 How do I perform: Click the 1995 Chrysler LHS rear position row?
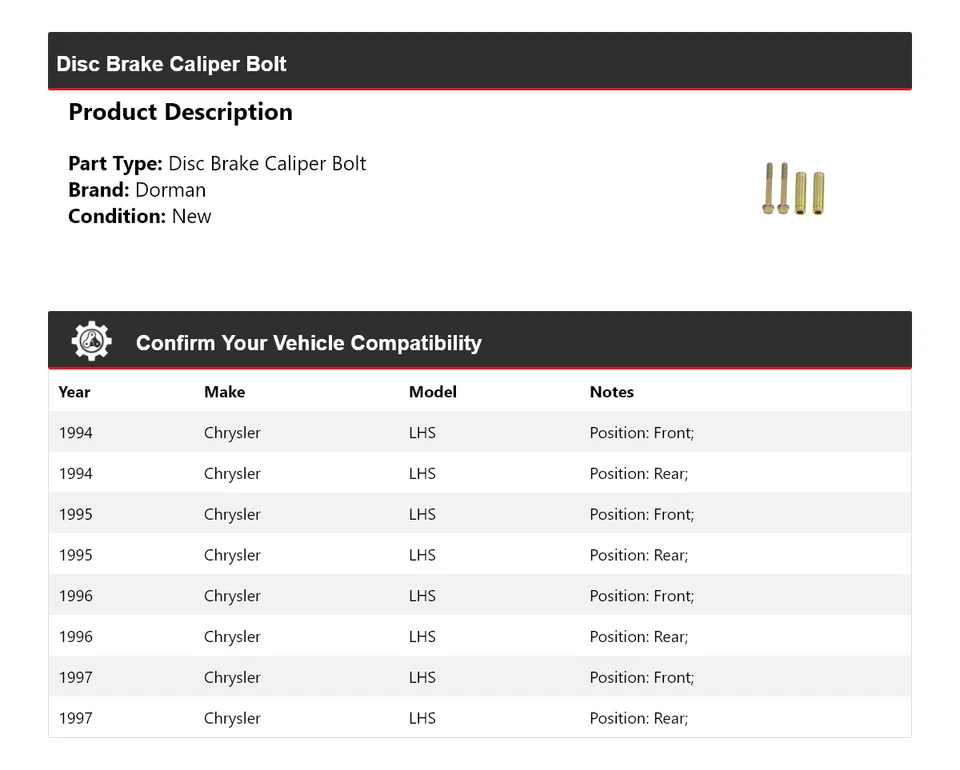[479, 555]
